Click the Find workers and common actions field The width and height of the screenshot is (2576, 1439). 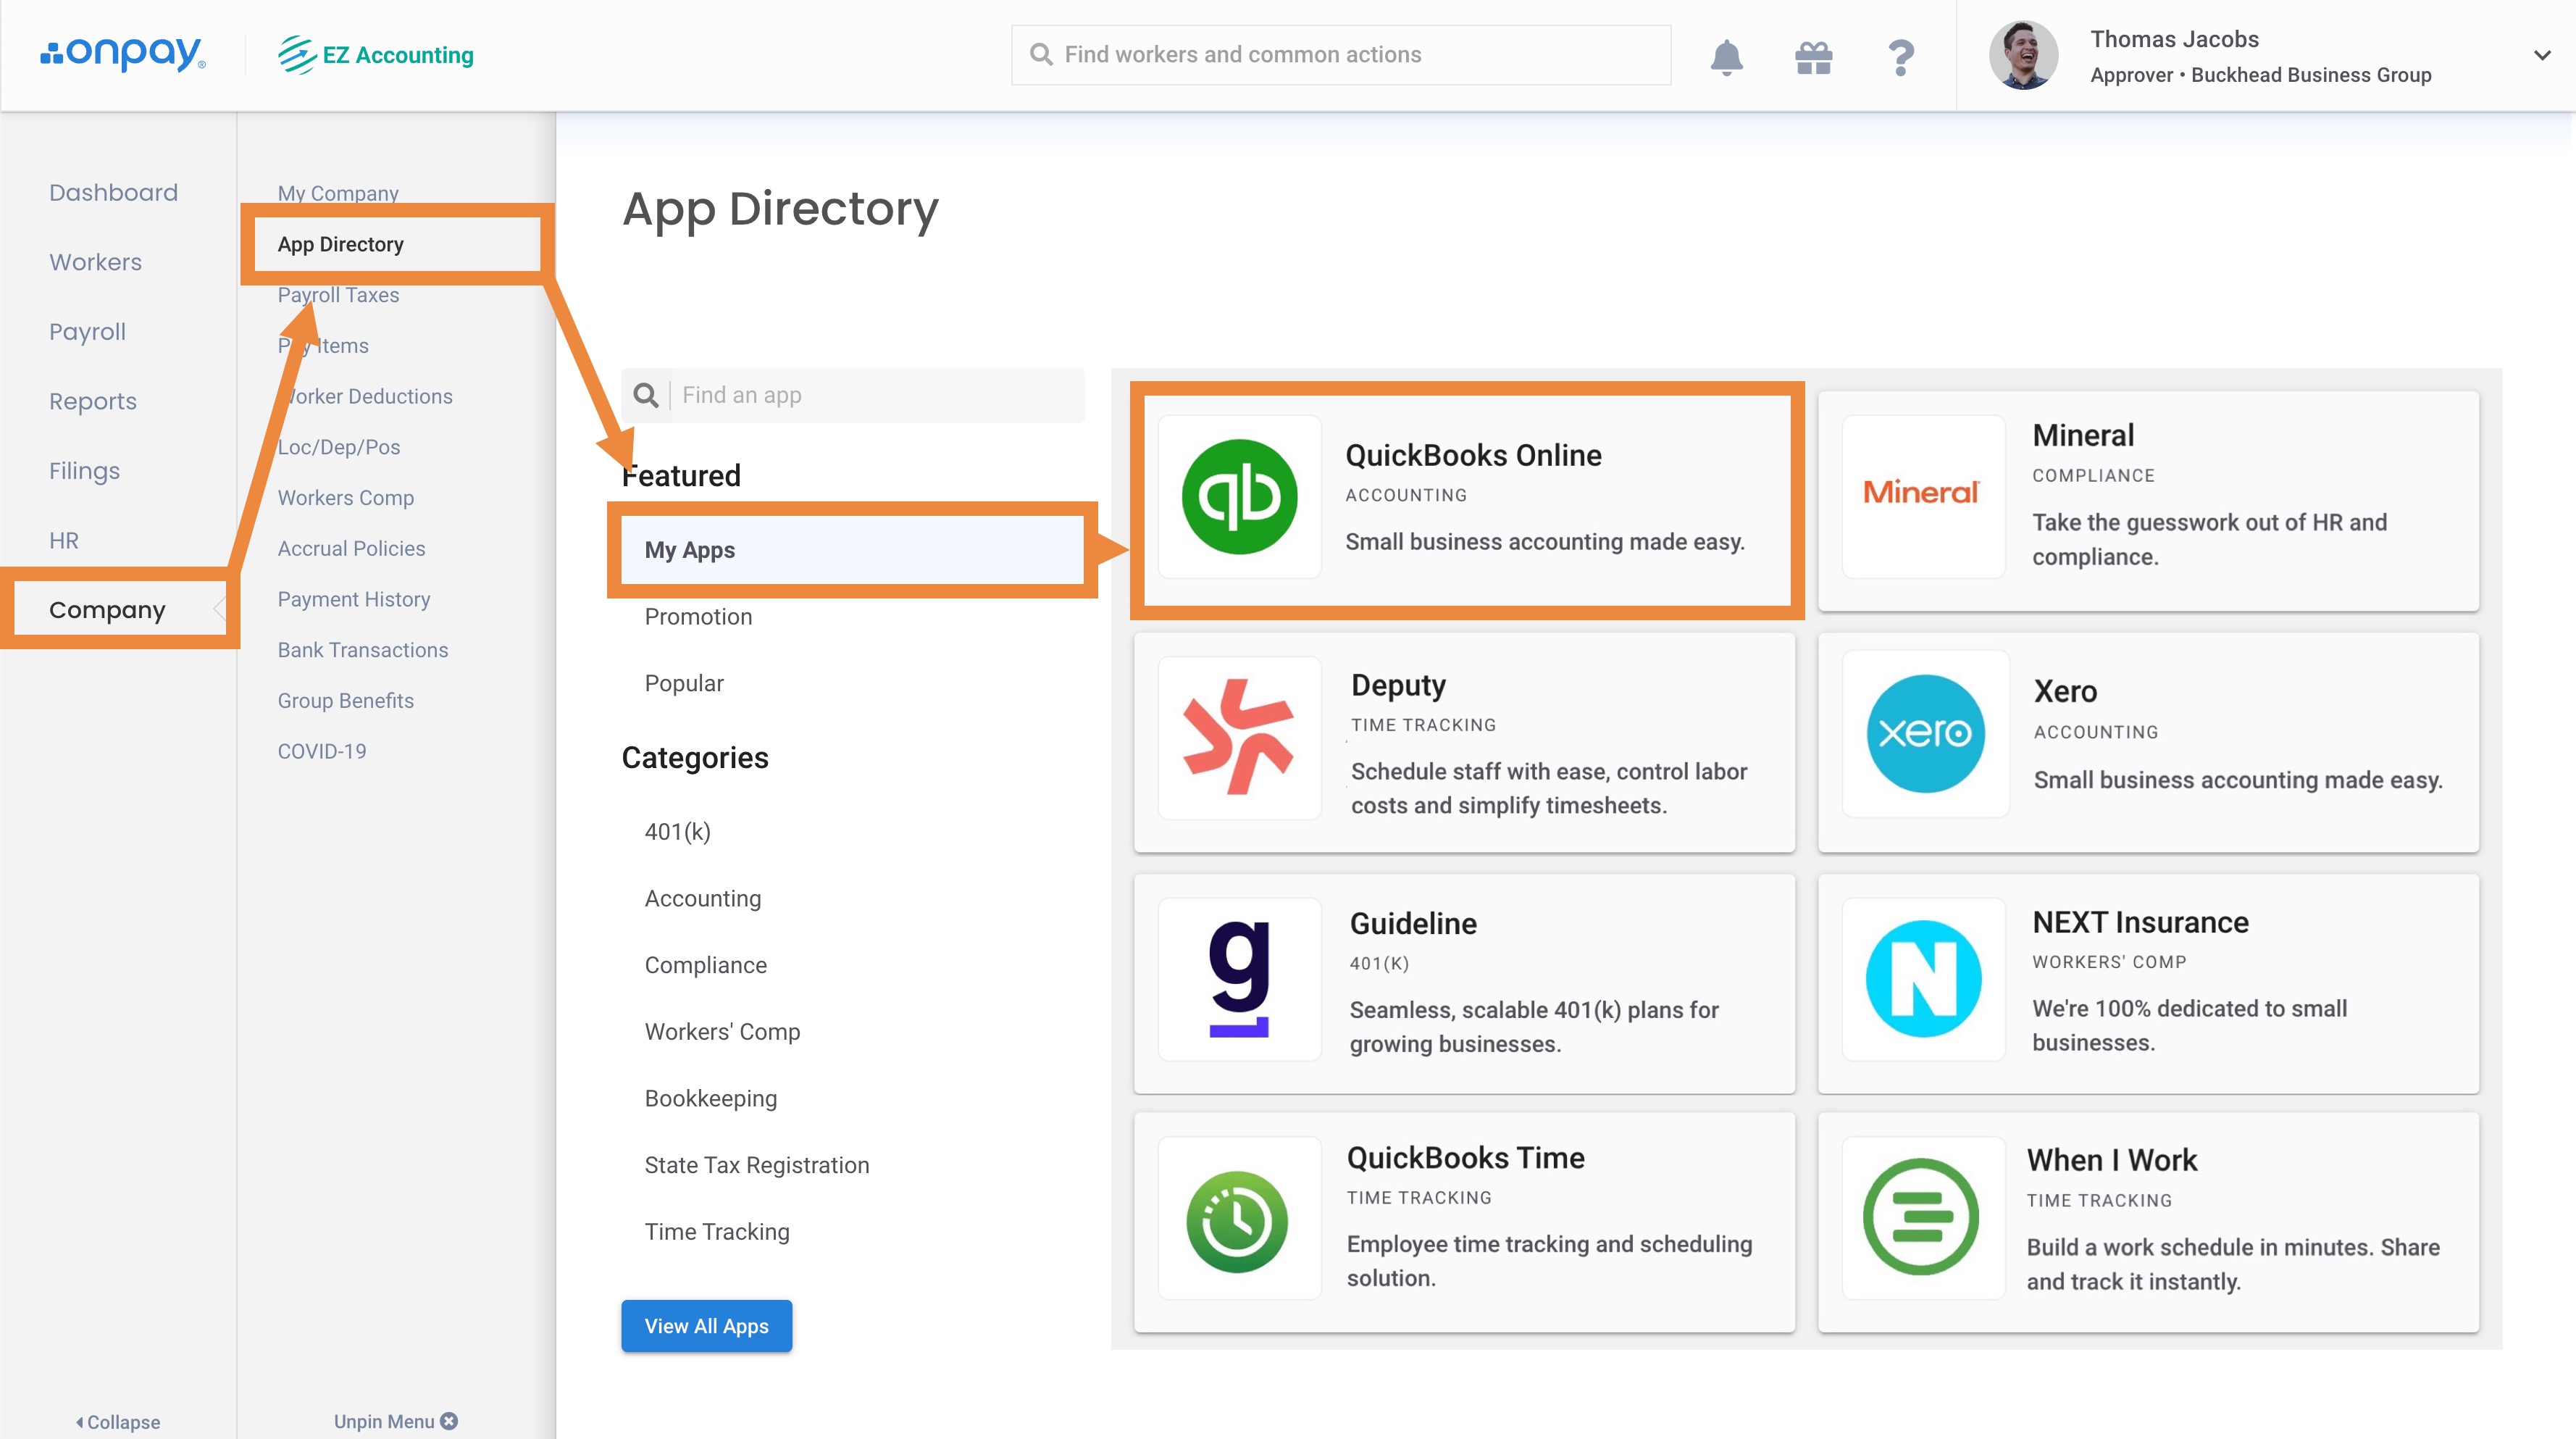click(1341, 54)
